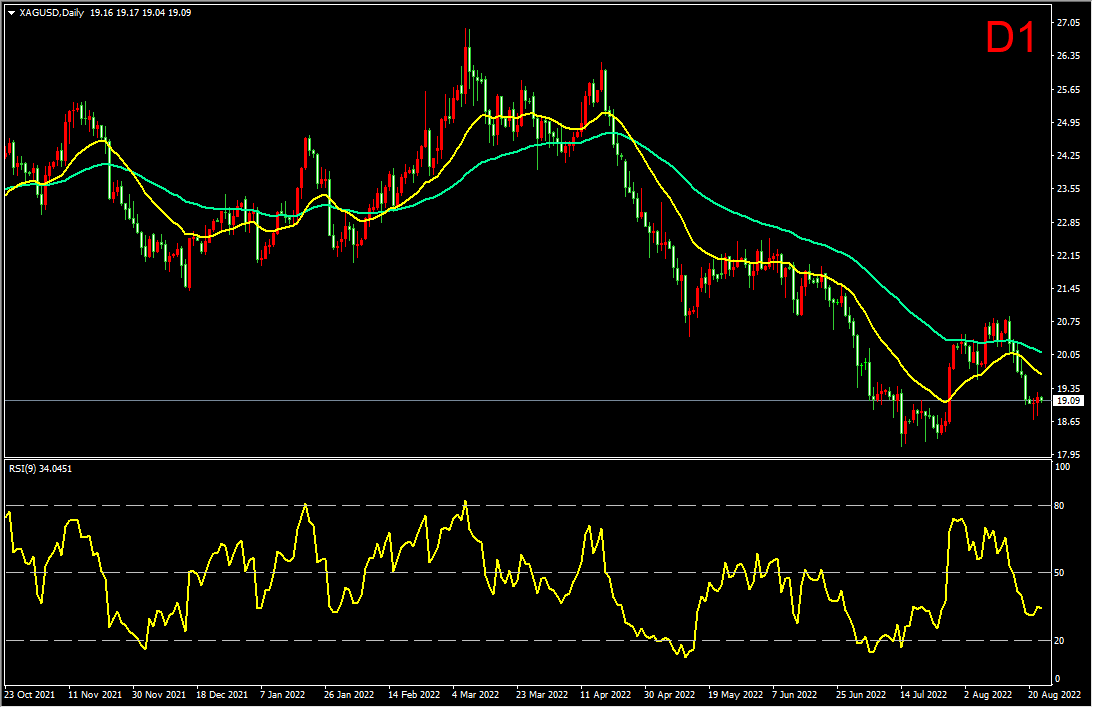Image resolution: width=1093 pixels, height=708 pixels.
Task: Click the RSI(9) 34.0451 indicator label
Action: point(40,468)
